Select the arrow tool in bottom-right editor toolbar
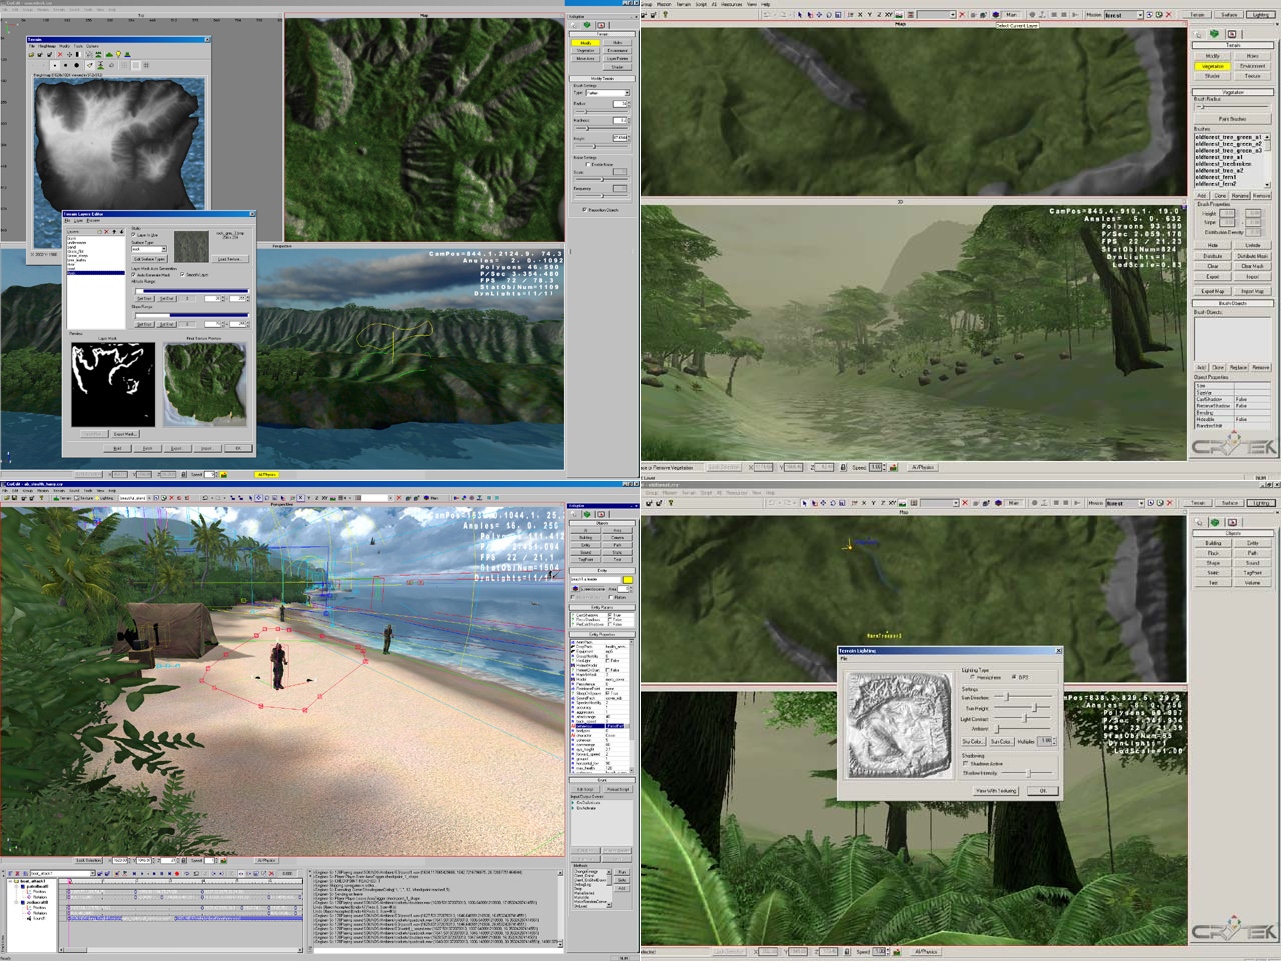Image resolution: width=1281 pixels, height=961 pixels. click(804, 503)
